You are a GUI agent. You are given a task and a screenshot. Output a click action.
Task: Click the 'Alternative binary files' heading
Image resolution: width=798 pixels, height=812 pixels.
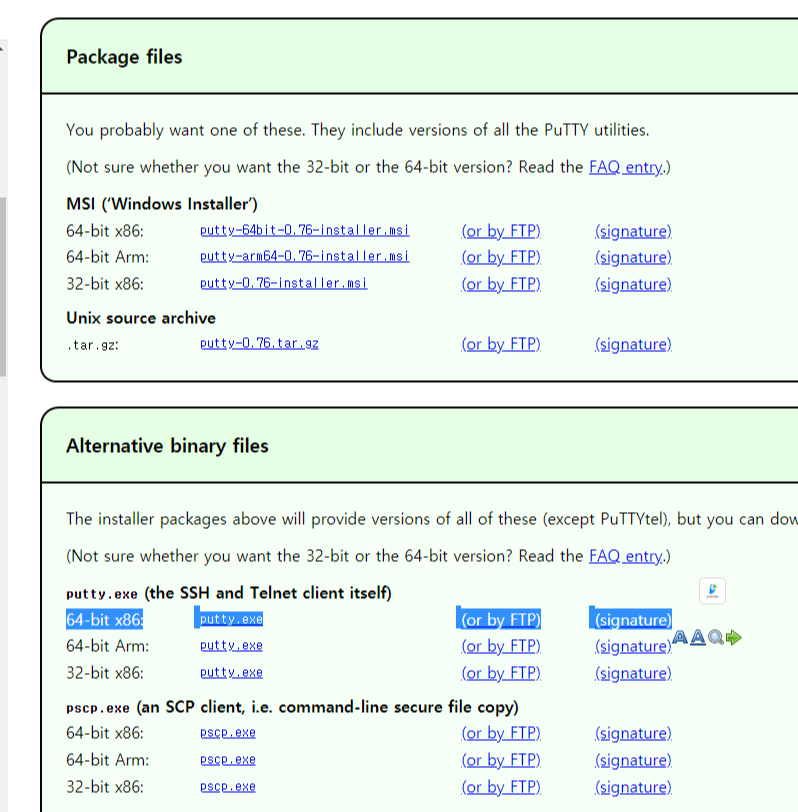point(167,446)
